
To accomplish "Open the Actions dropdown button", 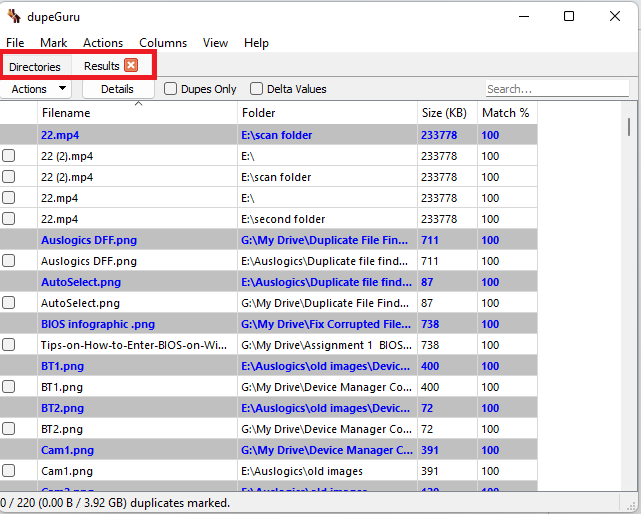I will click(x=39, y=89).
